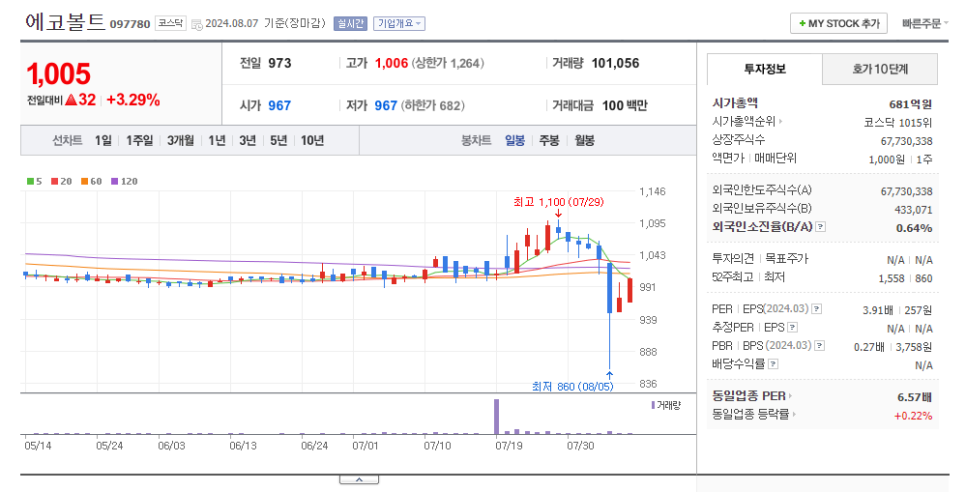
Task: Click PER value 3.91배
Action: tap(877, 310)
